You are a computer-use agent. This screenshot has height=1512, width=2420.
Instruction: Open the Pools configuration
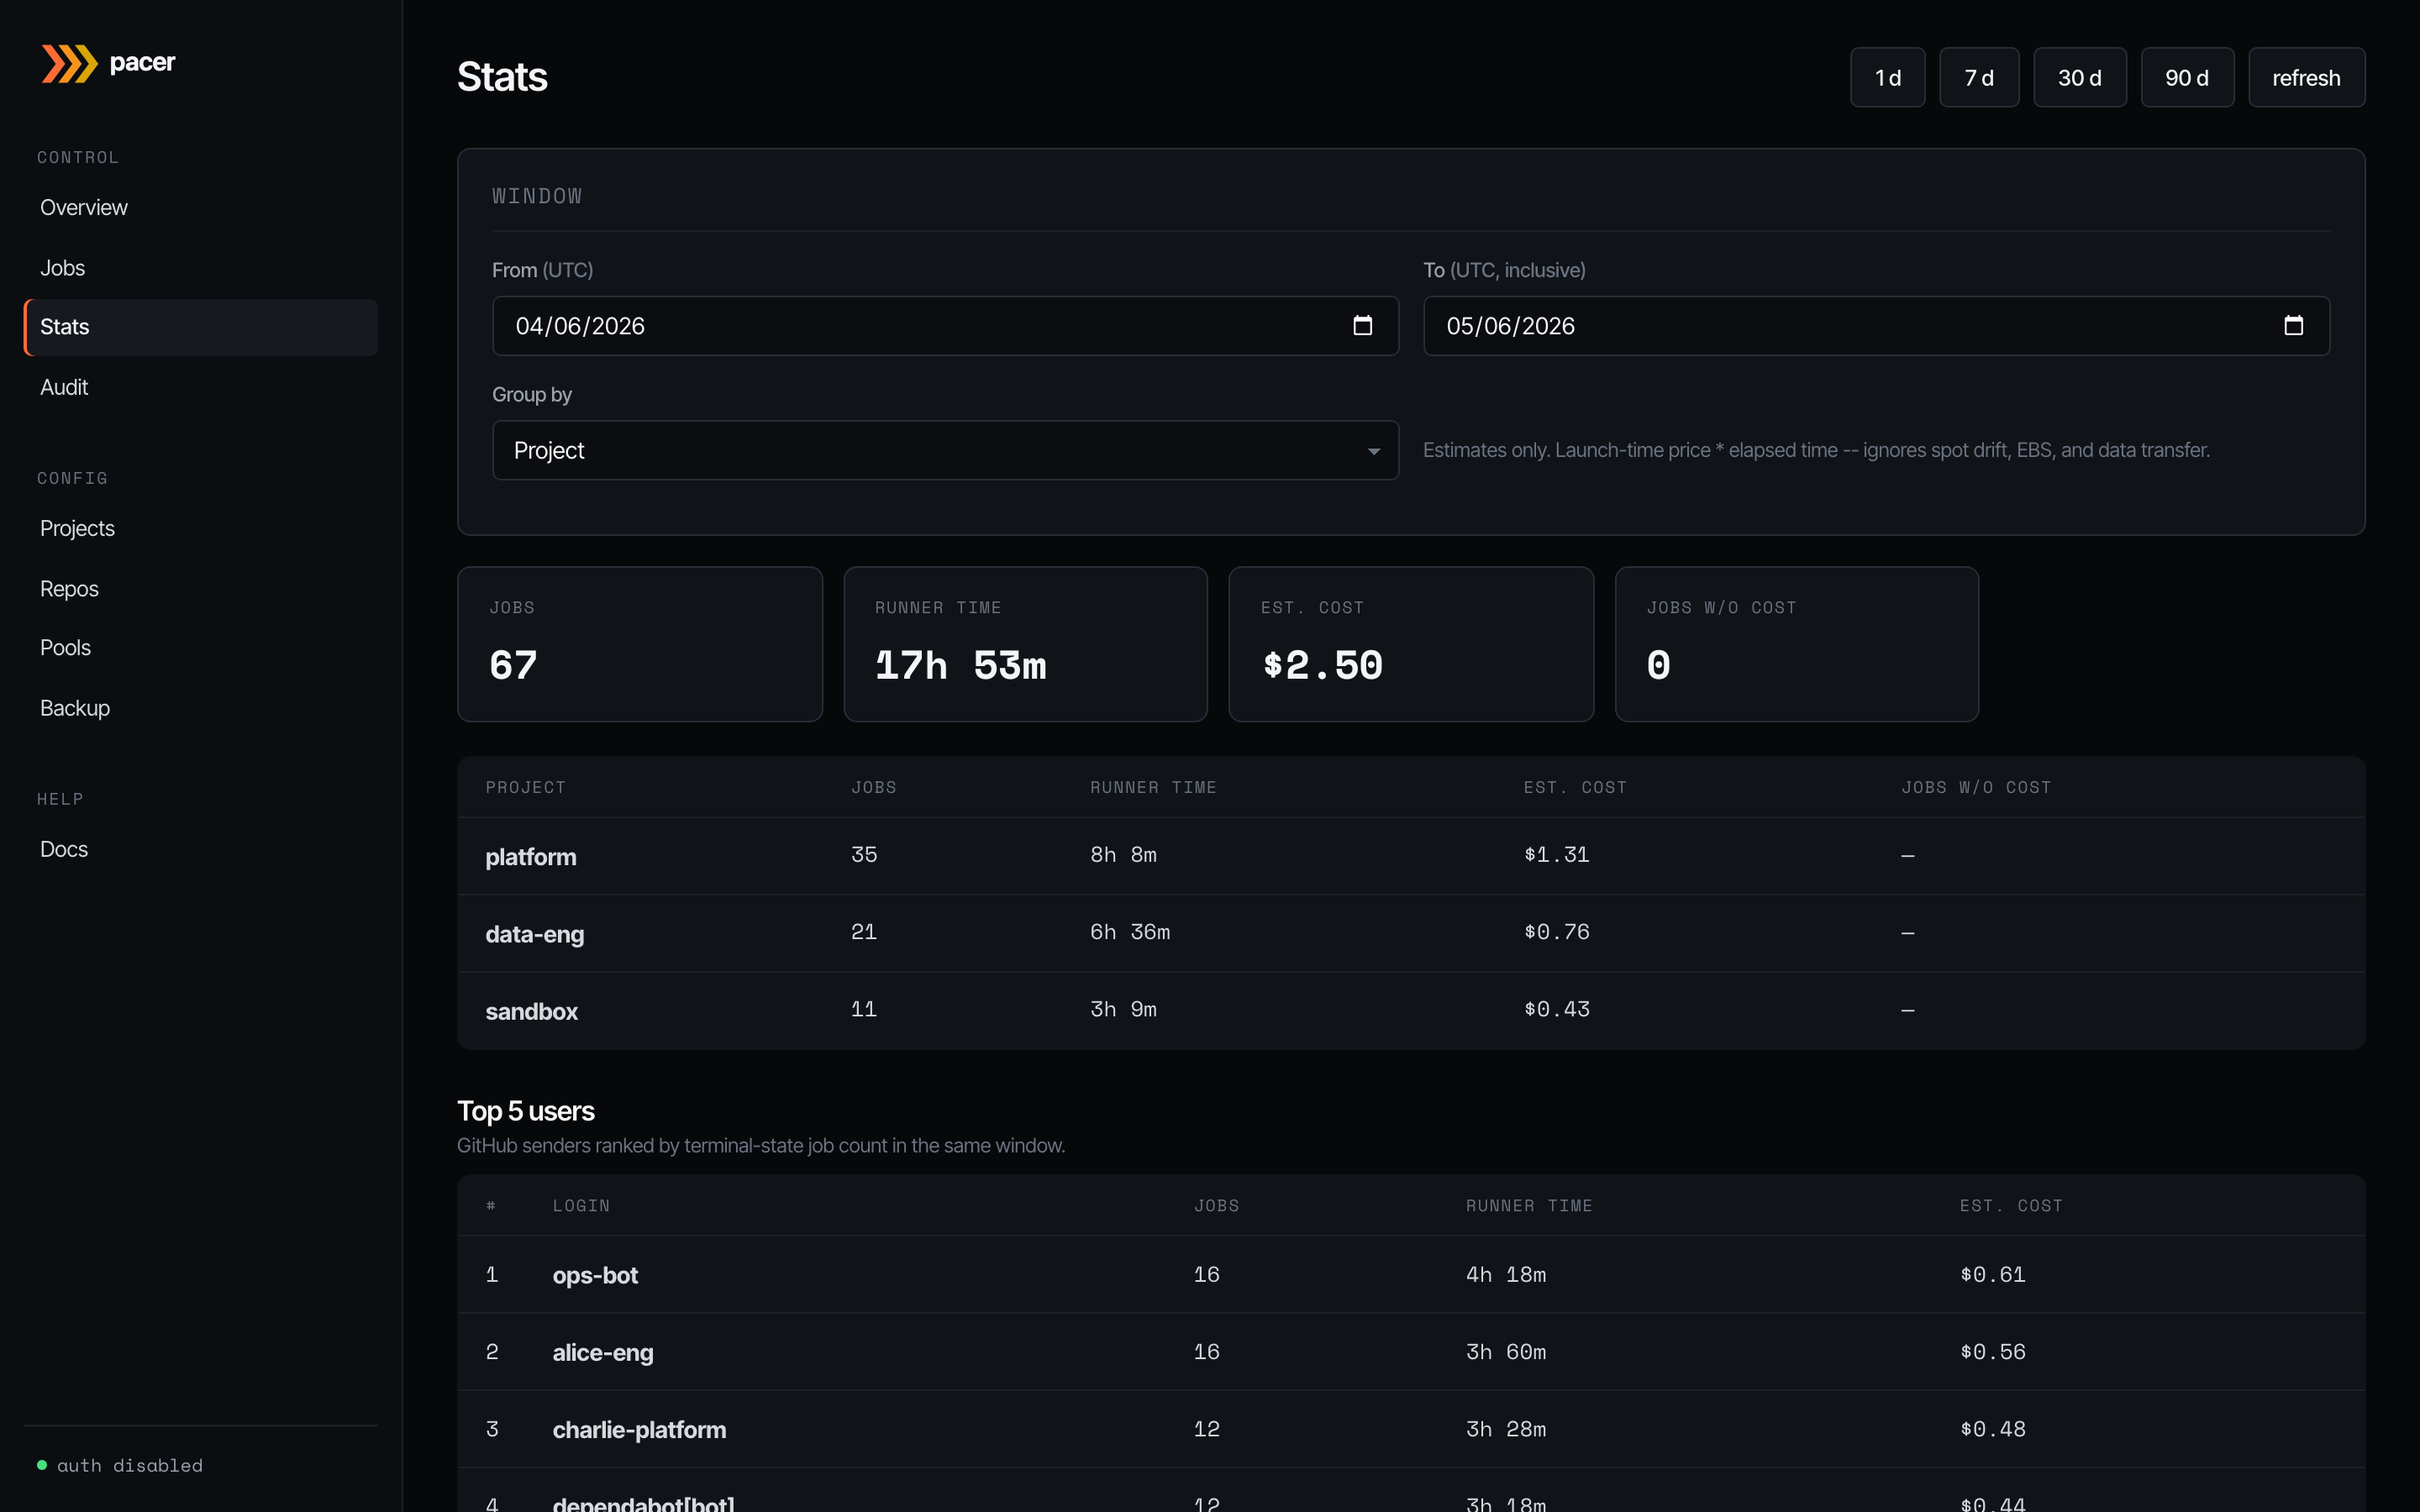(201, 647)
